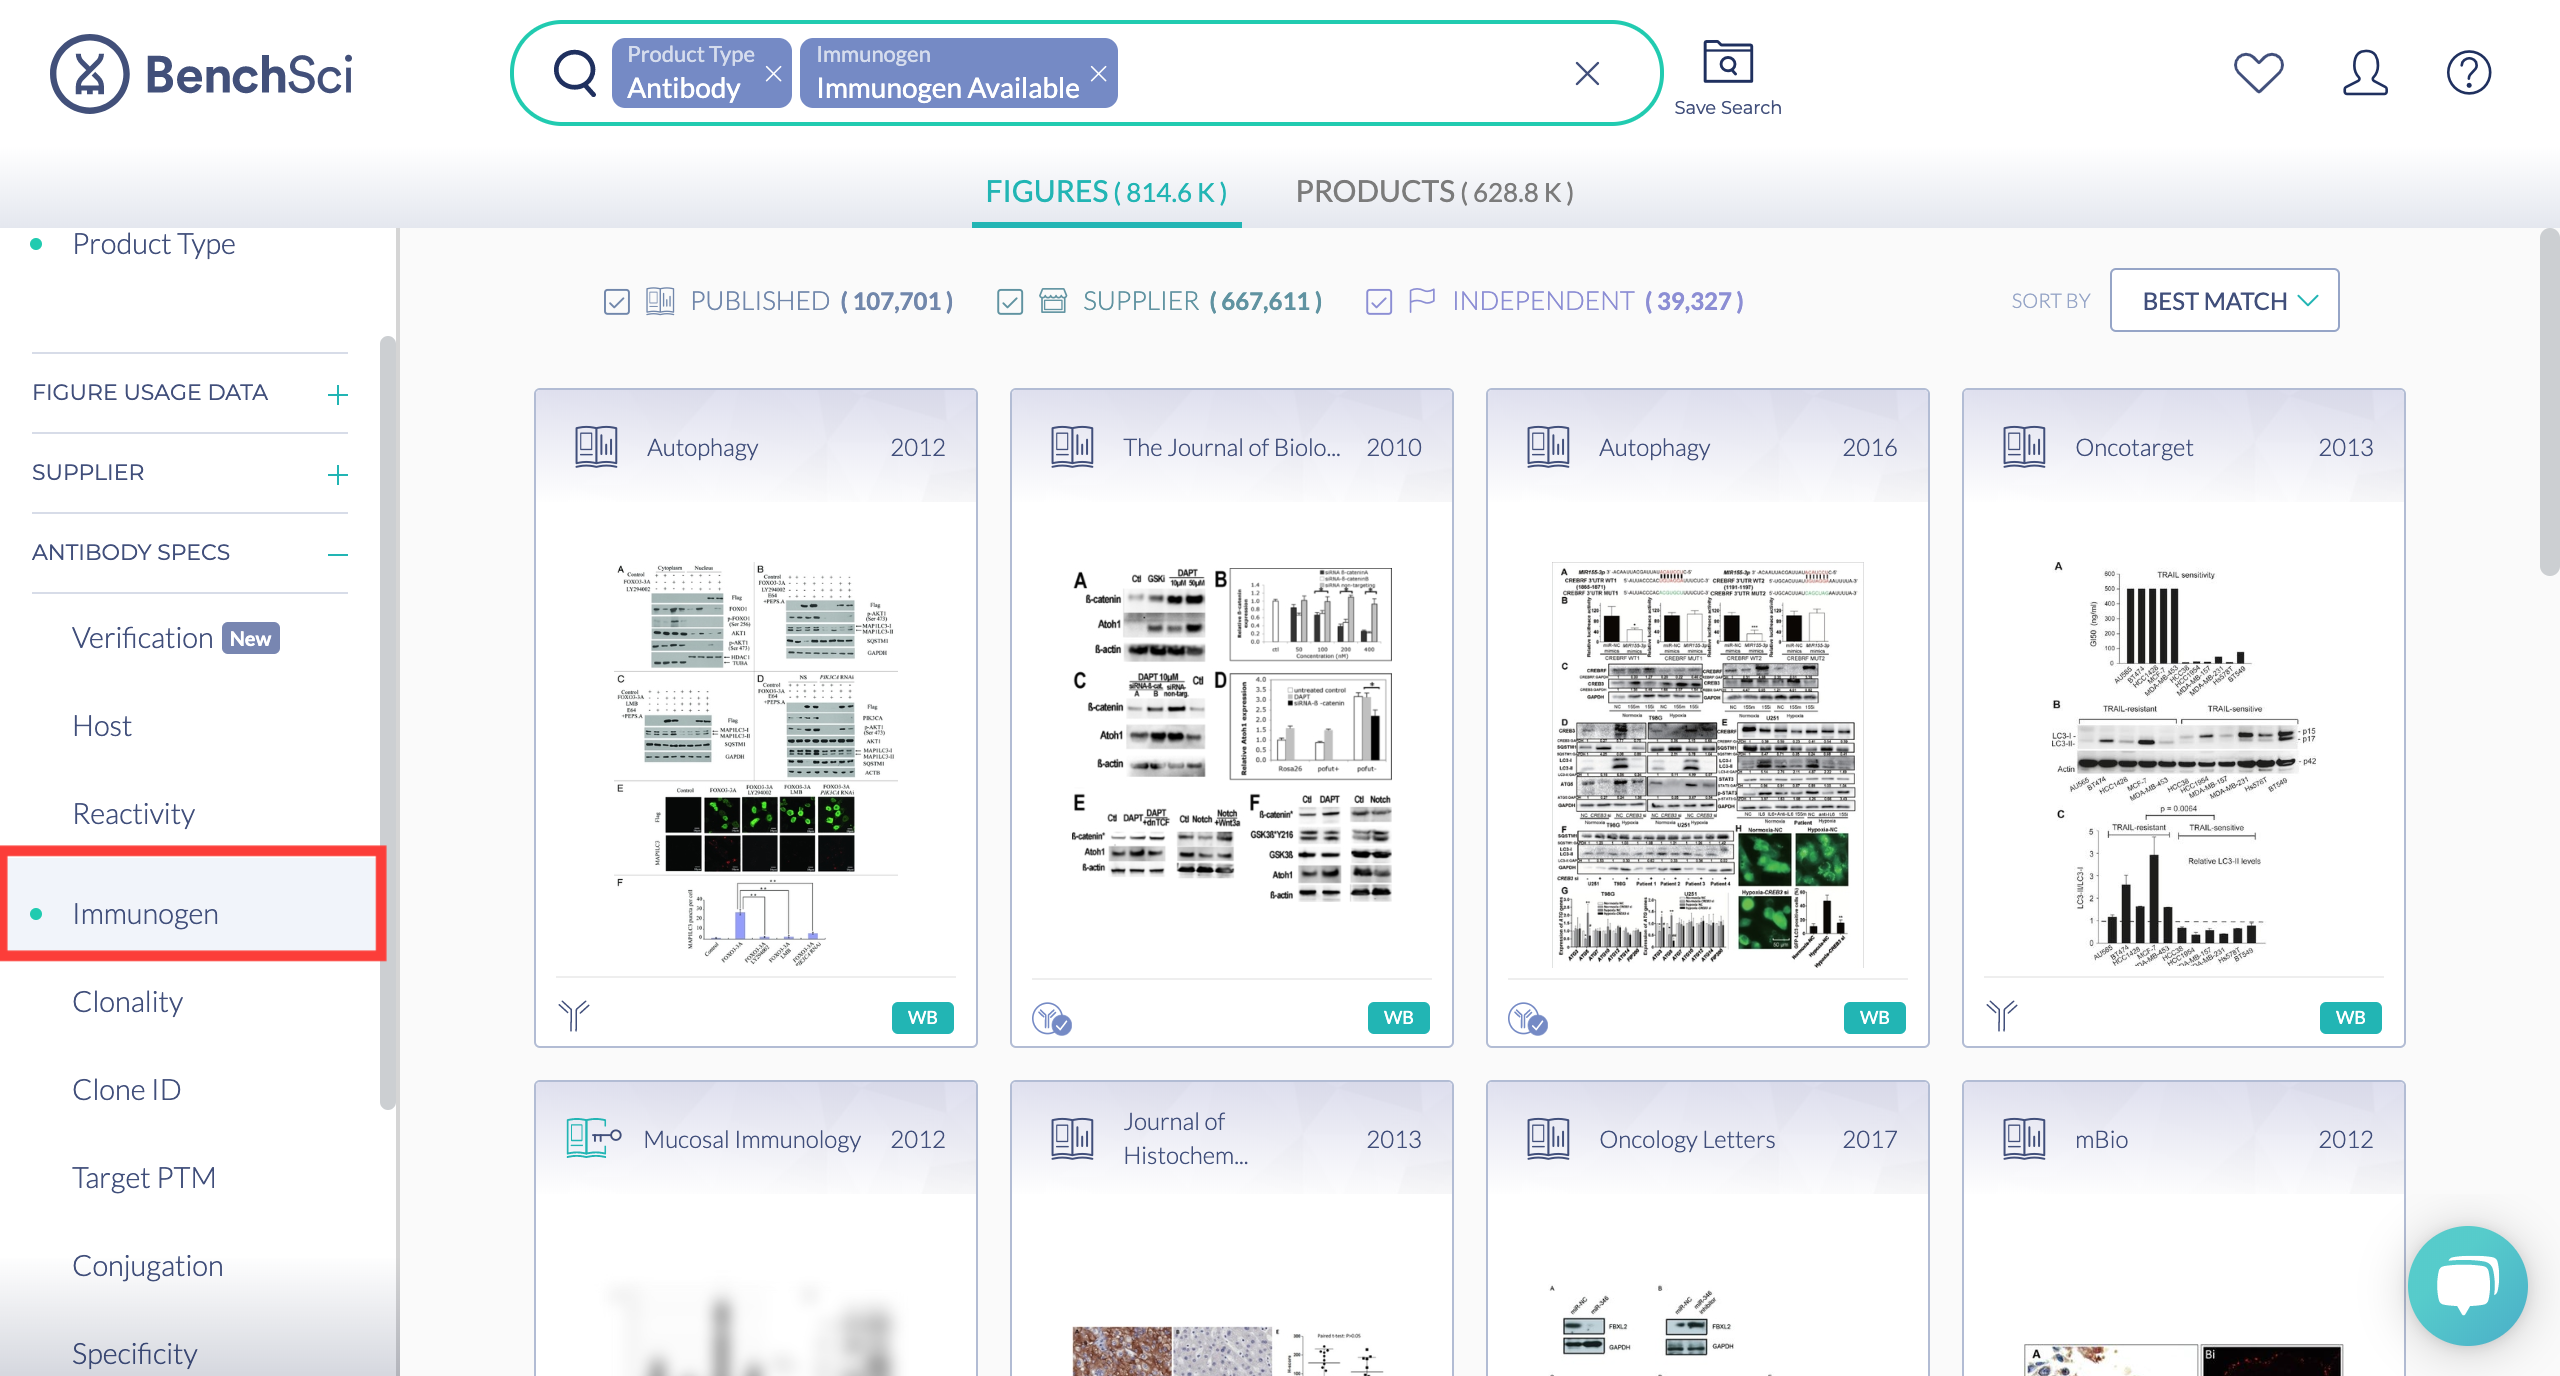Uncheck the PUBLISHED figures checkbox
Image resolution: width=2560 pixels, height=1376 pixels.
(617, 301)
